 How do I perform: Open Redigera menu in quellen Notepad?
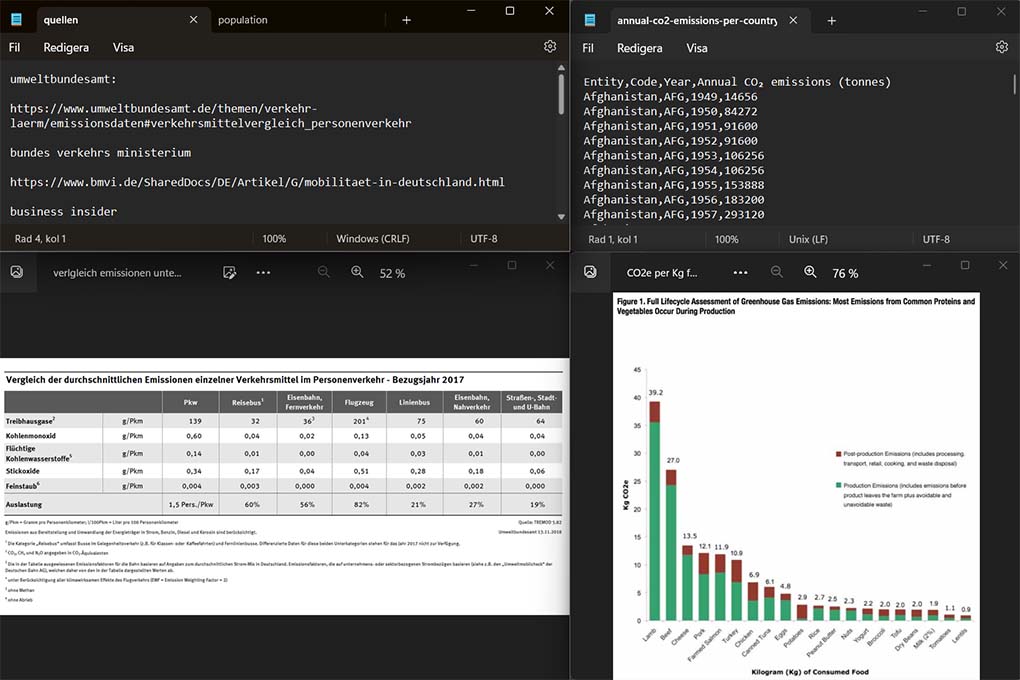66,47
